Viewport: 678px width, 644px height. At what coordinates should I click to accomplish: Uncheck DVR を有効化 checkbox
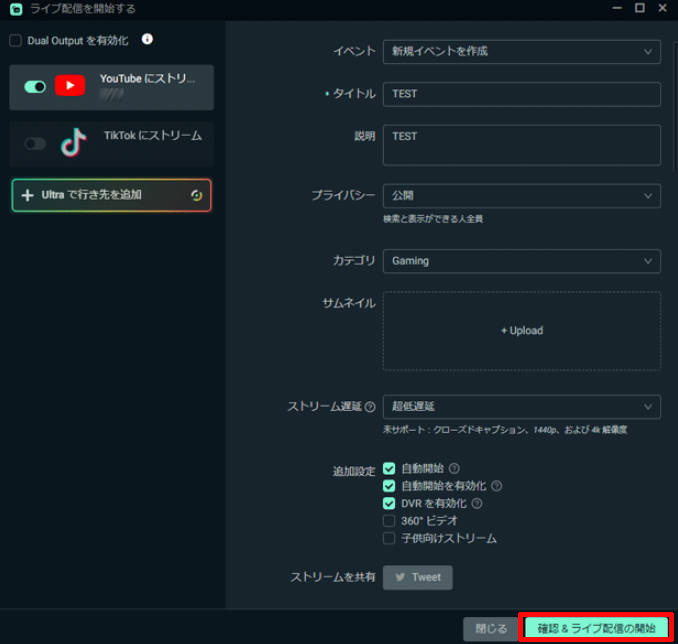389,503
